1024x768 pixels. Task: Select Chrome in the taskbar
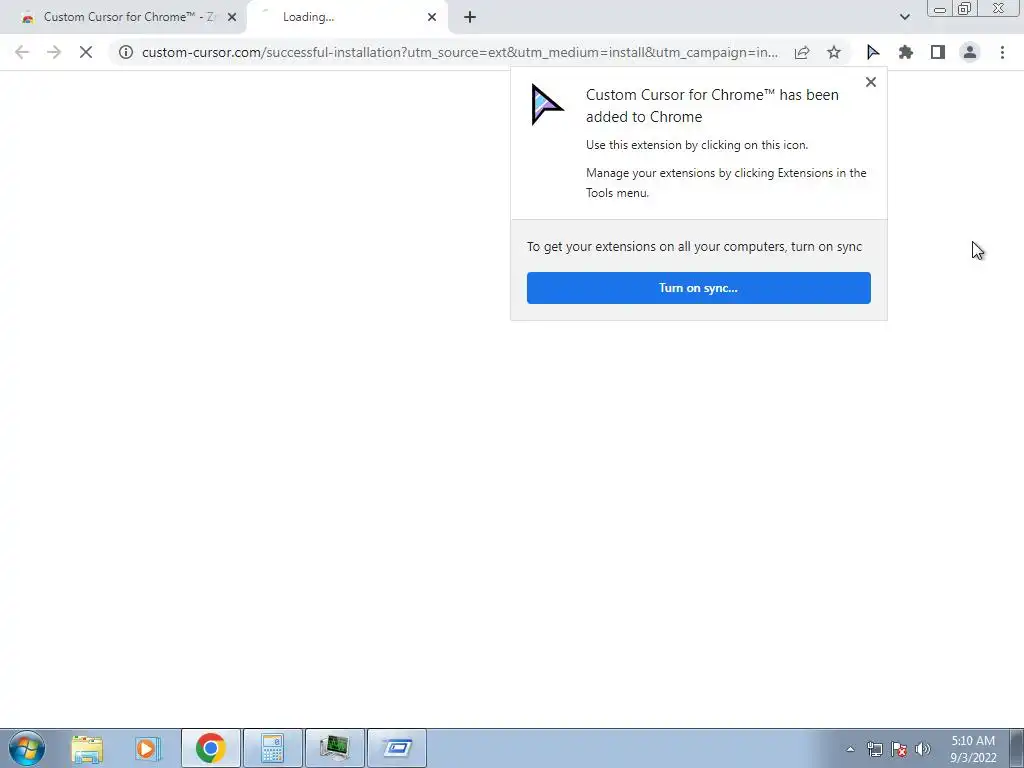pos(210,748)
